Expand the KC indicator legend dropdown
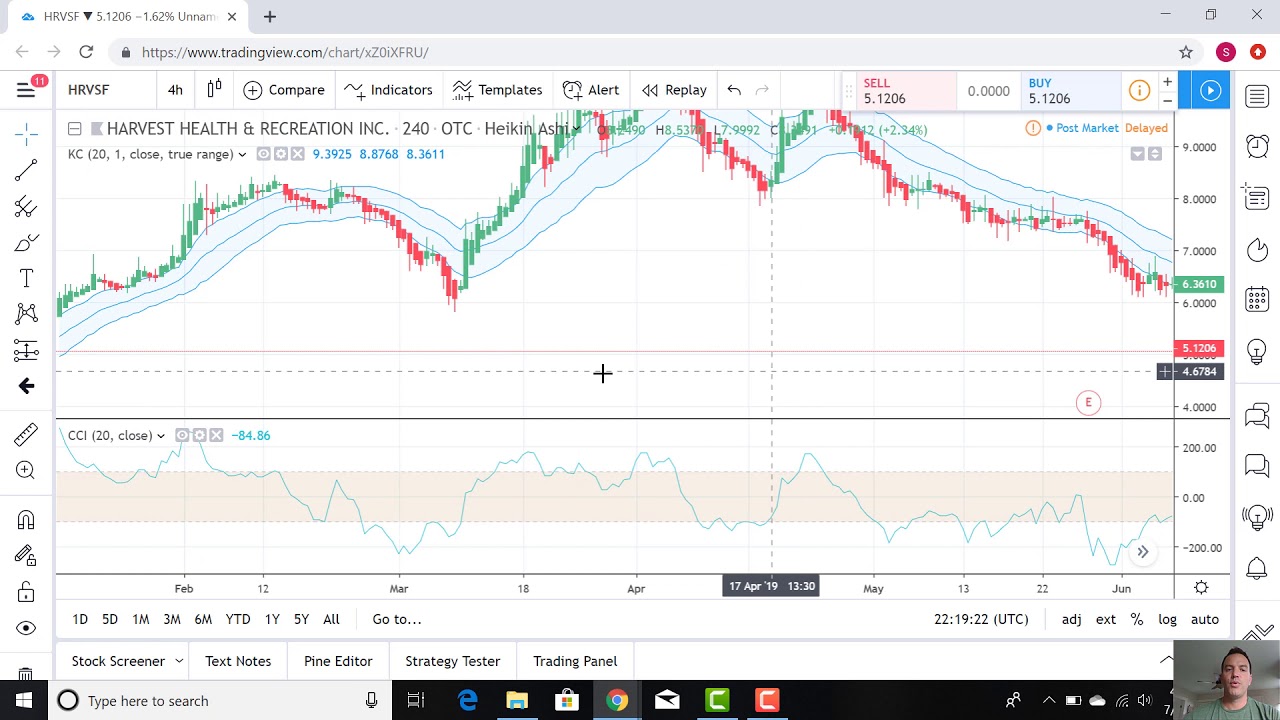This screenshot has width=1280, height=720. 242,154
